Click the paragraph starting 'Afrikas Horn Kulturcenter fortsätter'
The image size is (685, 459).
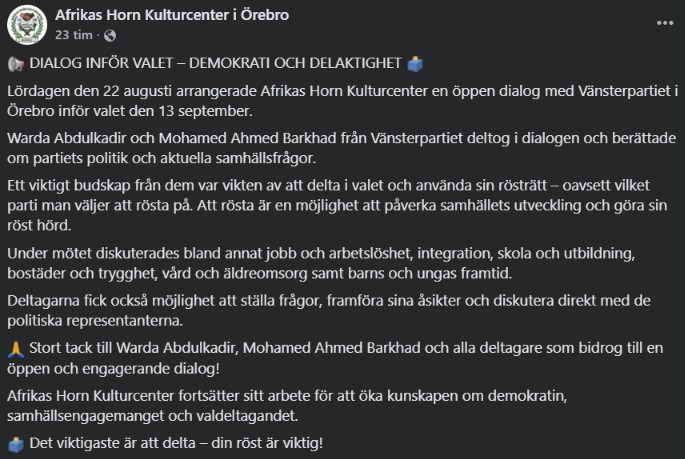coord(287,406)
